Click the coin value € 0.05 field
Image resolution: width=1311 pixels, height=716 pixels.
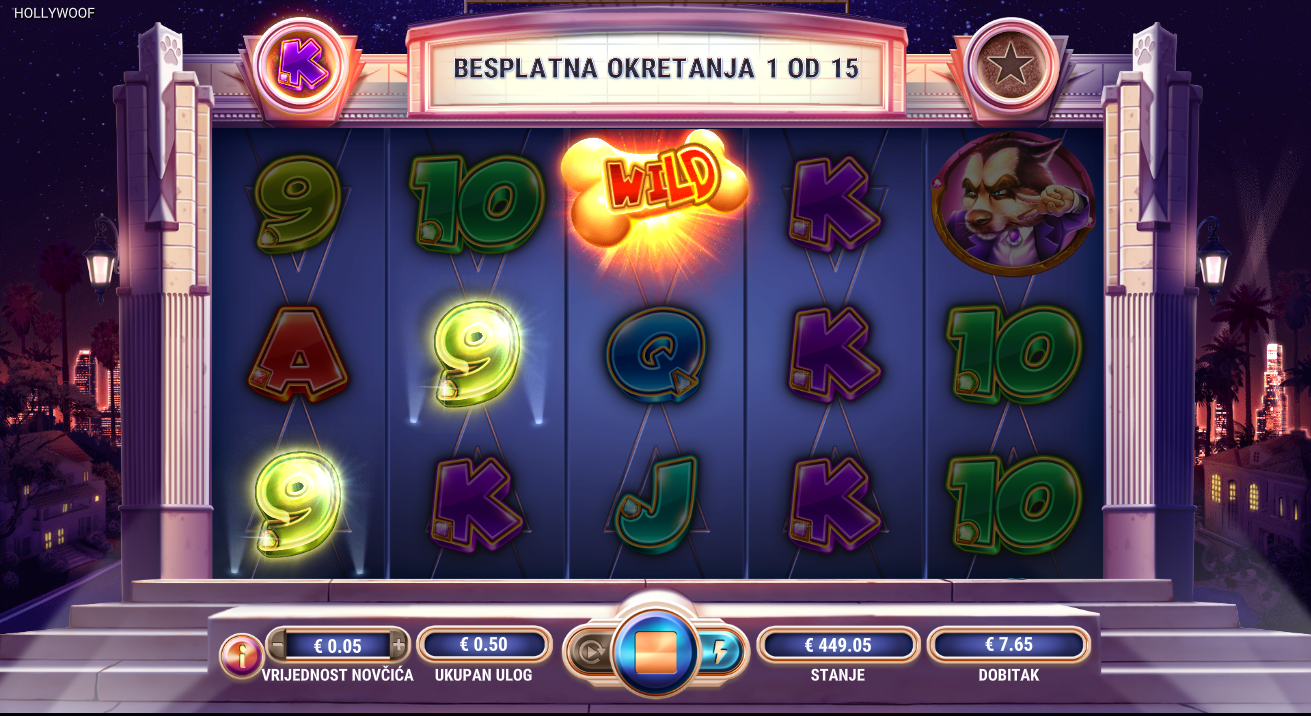coord(338,645)
